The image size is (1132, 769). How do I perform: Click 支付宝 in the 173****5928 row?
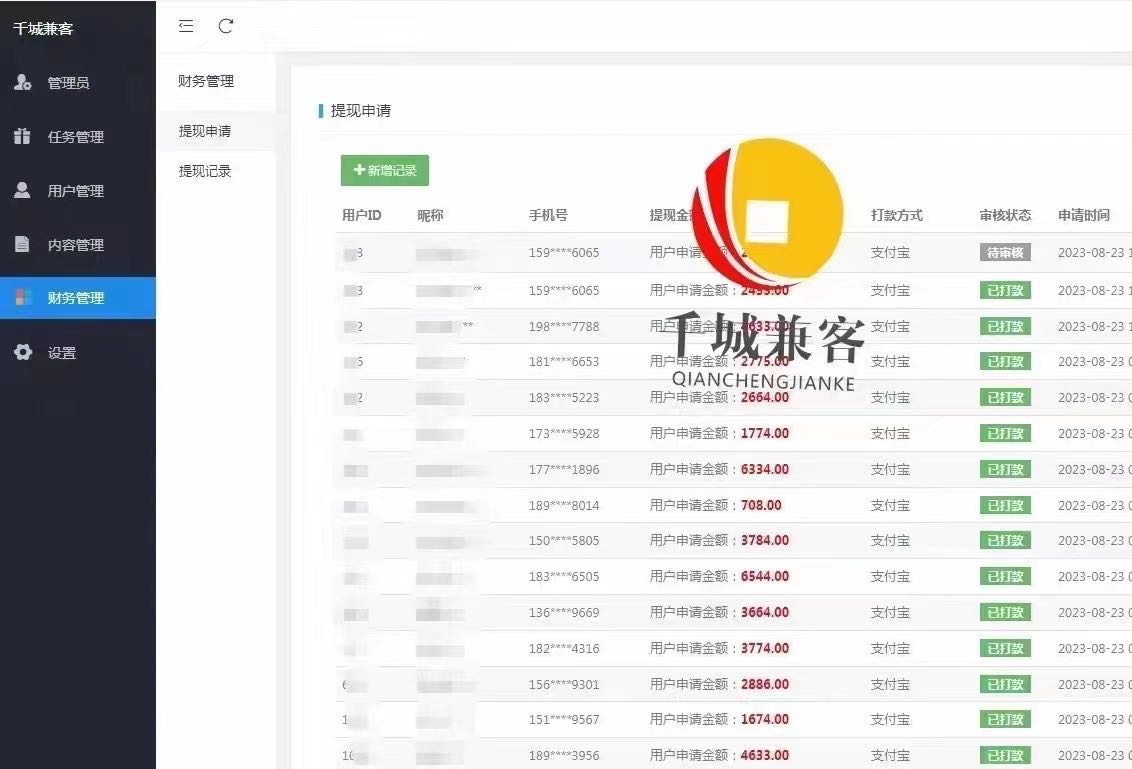click(x=890, y=433)
